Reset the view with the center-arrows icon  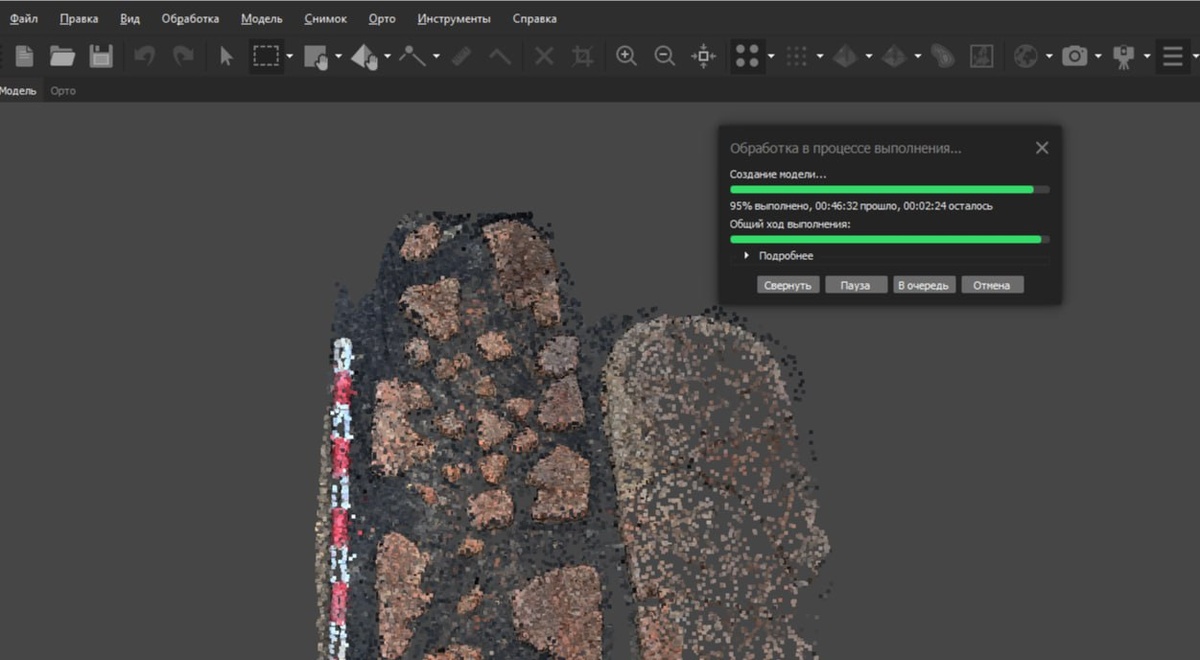[x=704, y=57]
